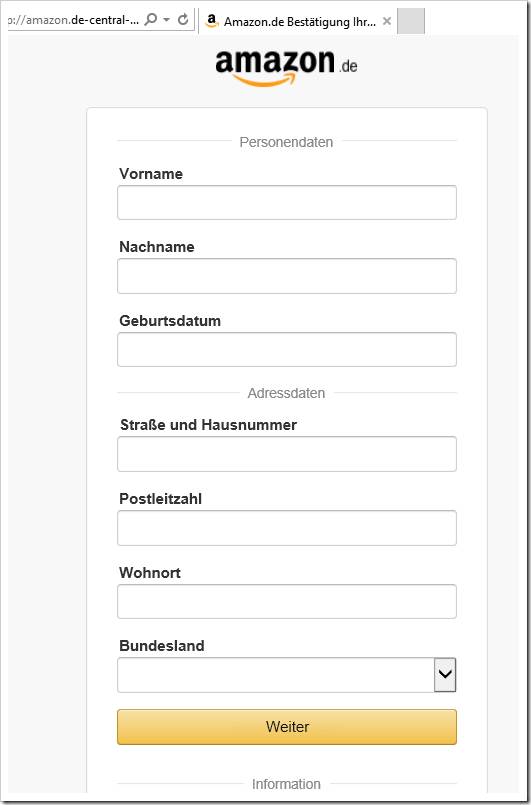Click the Straße und Hausnummer field
The width and height of the screenshot is (531, 805).
287,454
